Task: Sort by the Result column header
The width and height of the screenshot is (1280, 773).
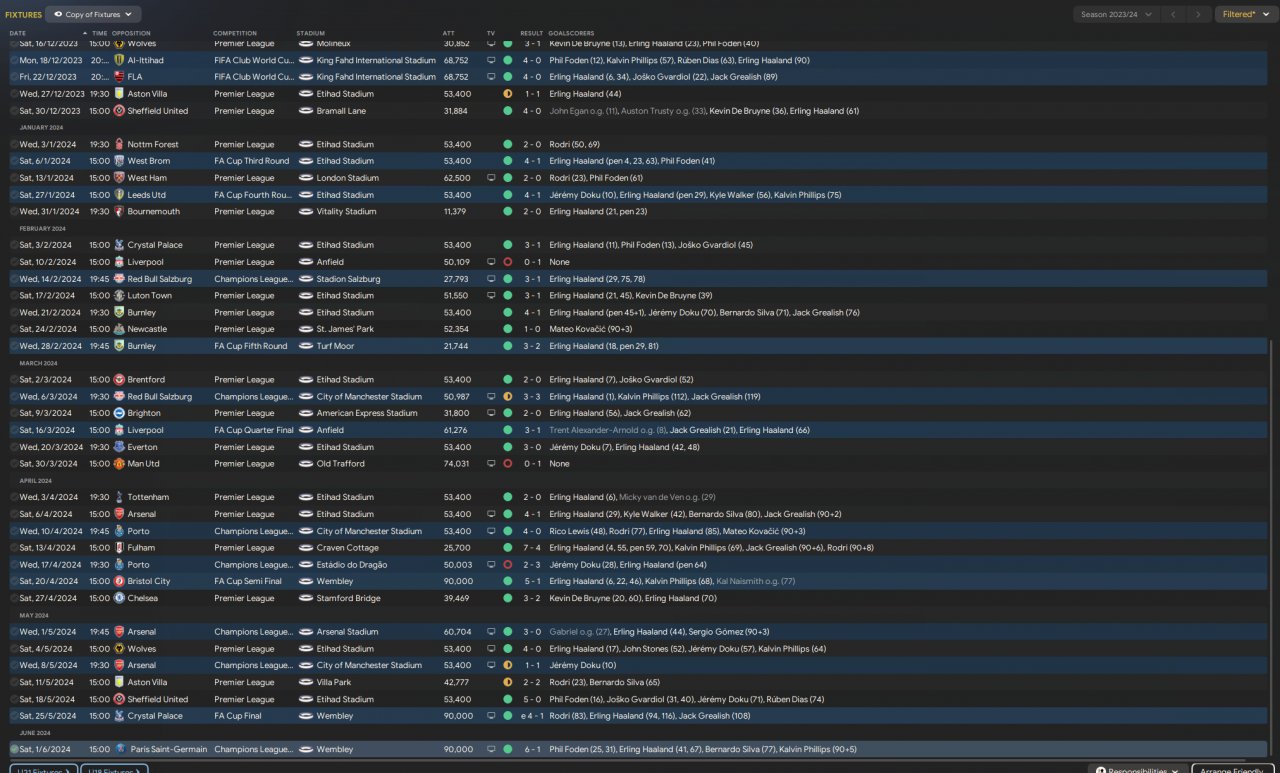Action: (x=531, y=33)
